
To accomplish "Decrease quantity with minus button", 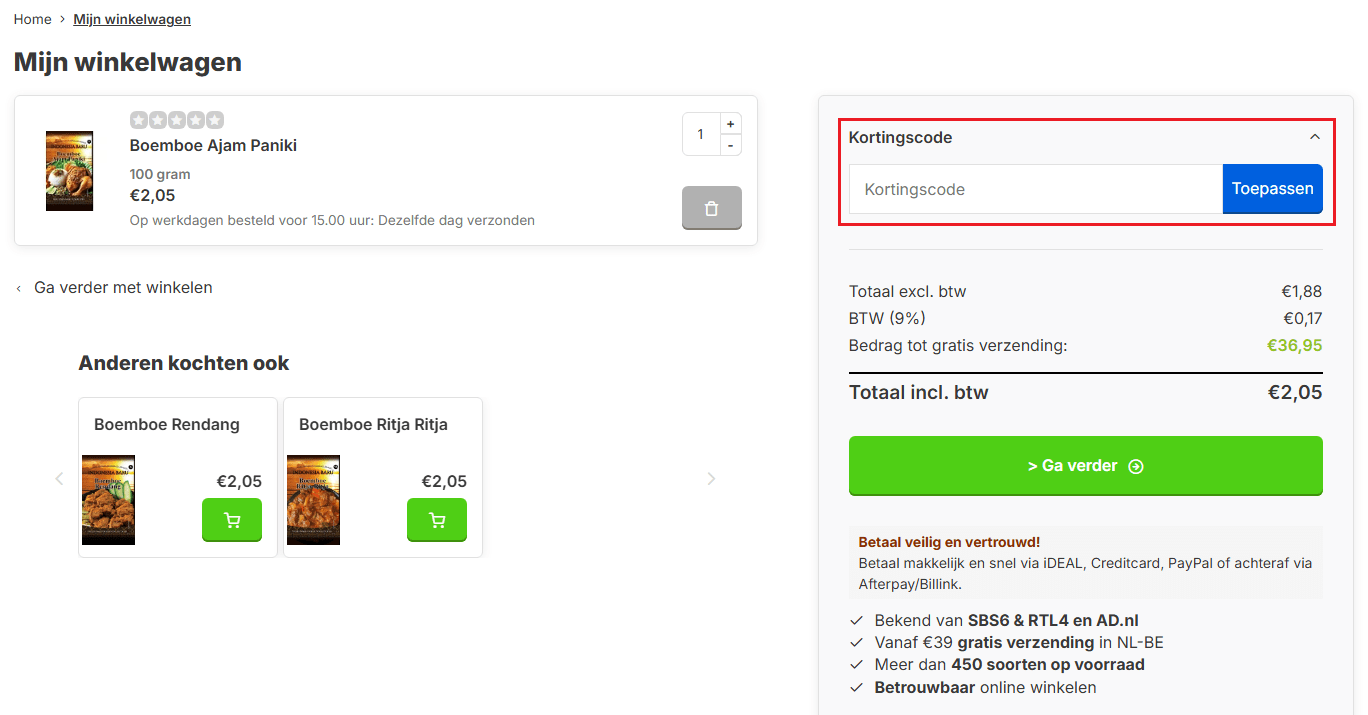I will [731, 146].
